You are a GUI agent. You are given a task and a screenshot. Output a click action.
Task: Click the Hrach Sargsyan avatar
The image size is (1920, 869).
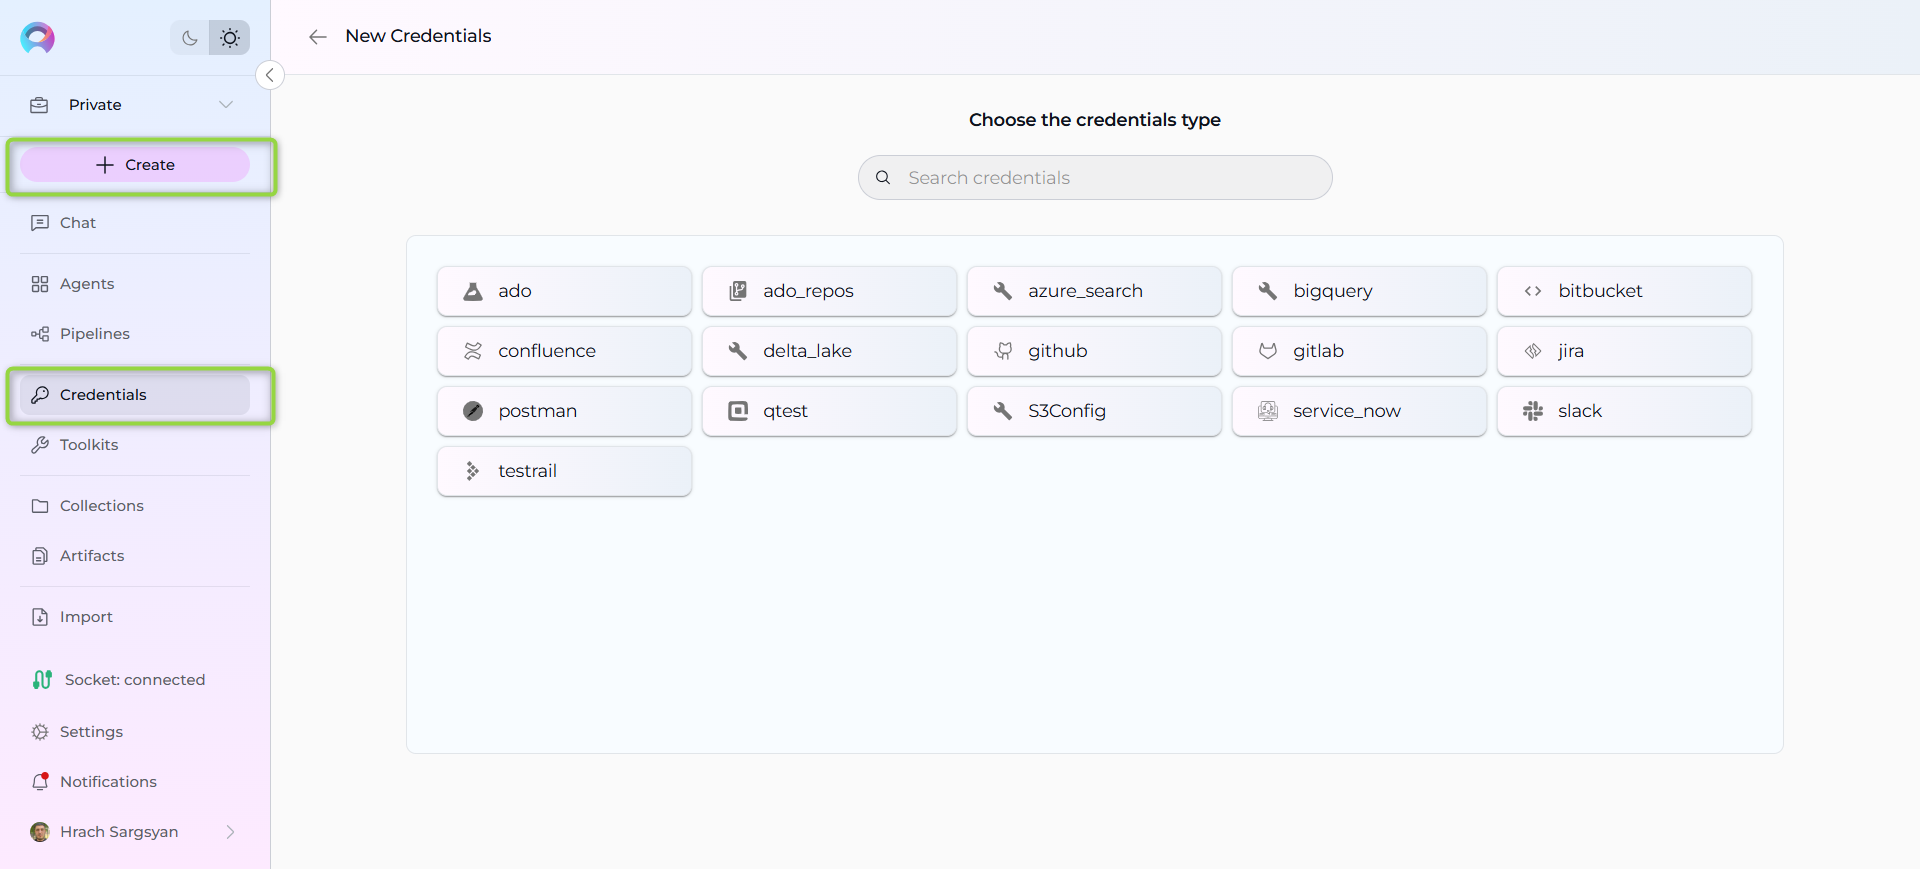click(40, 832)
